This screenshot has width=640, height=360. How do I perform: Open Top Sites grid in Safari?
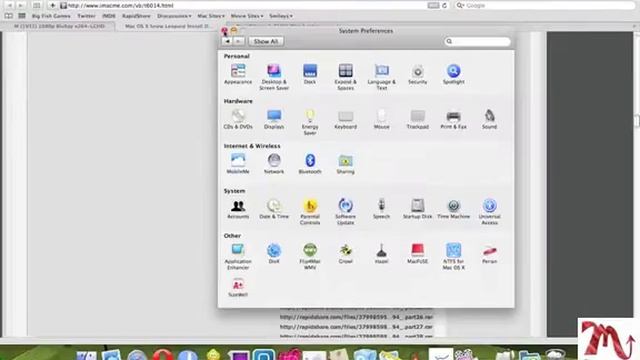(22, 16)
